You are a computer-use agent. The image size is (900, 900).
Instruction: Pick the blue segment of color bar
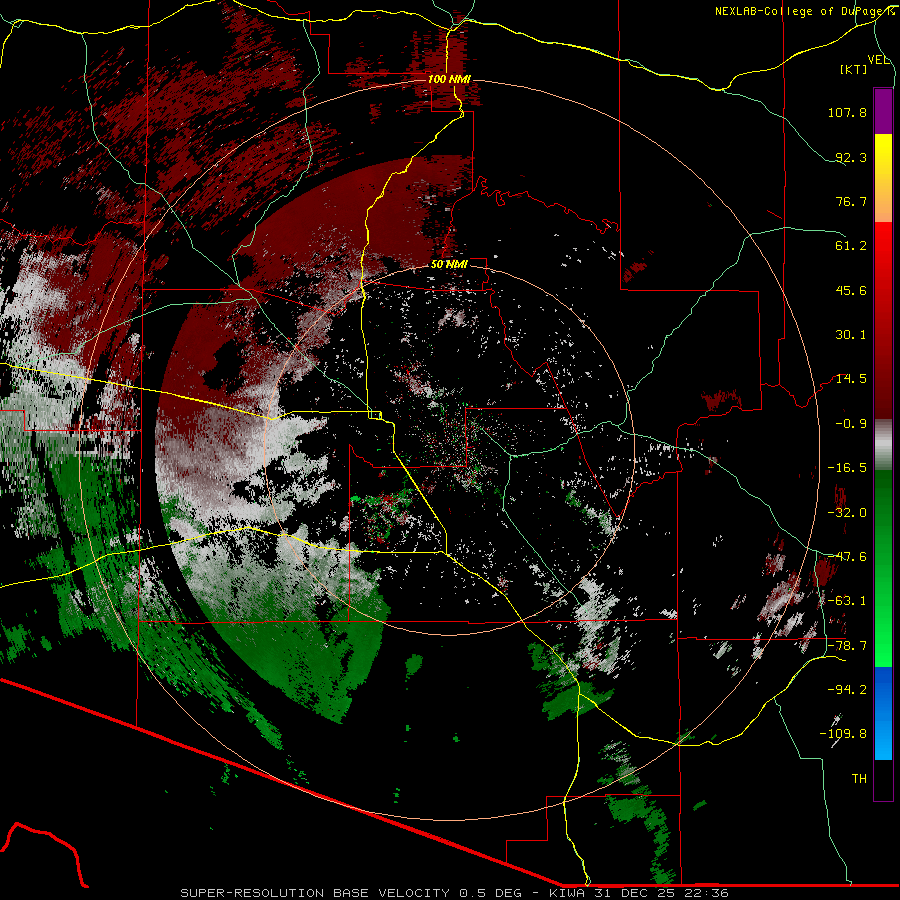pyautogui.click(x=883, y=713)
